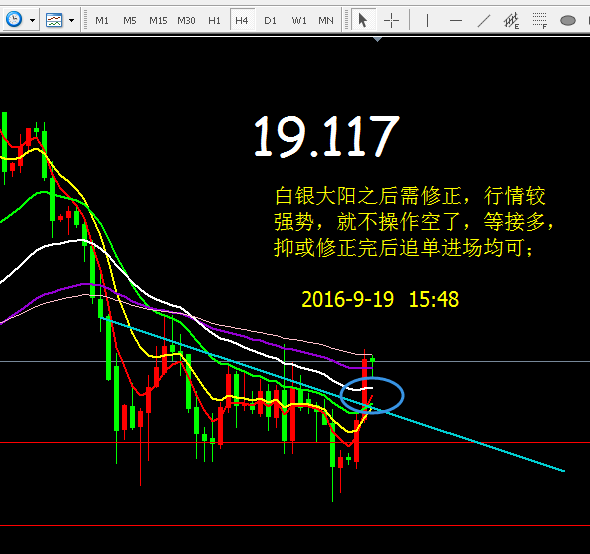The width and height of the screenshot is (590, 554).
Task: Open the chart Templates icon
Action: point(54,20)
